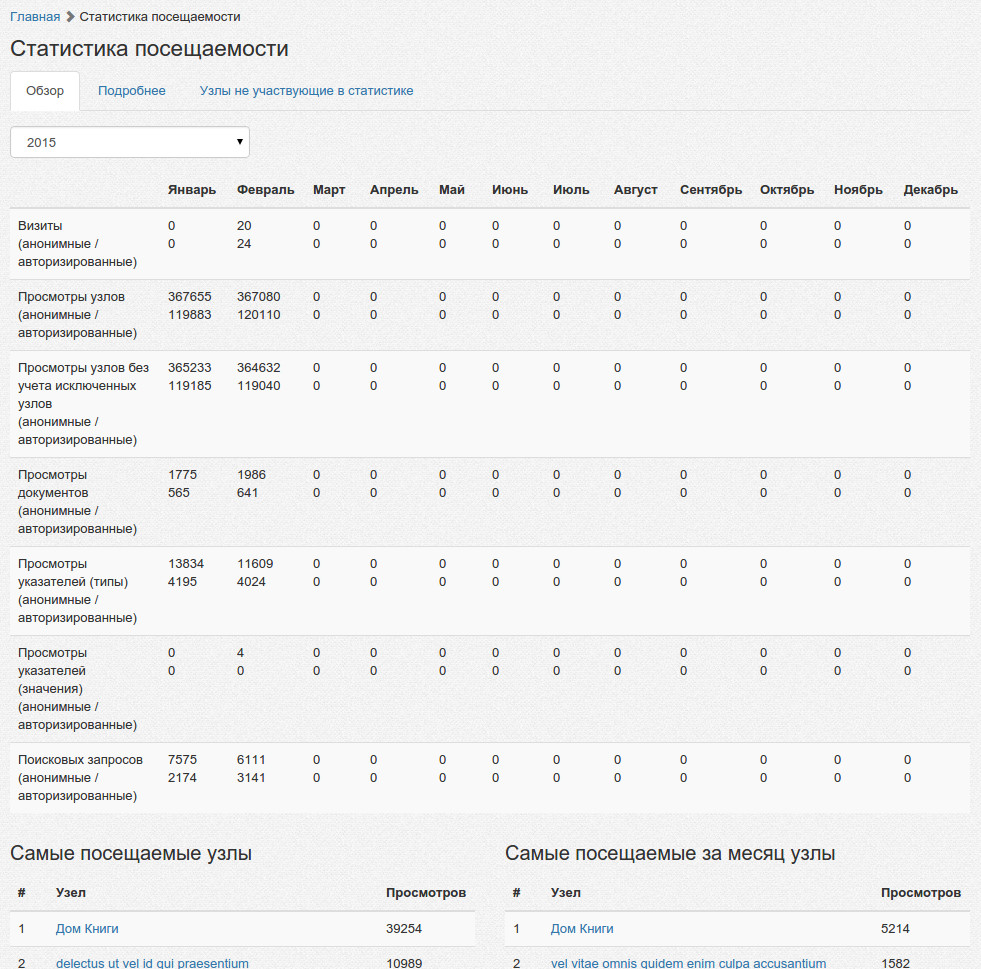Expand the 2015 year dropdown

pos(130,142)
